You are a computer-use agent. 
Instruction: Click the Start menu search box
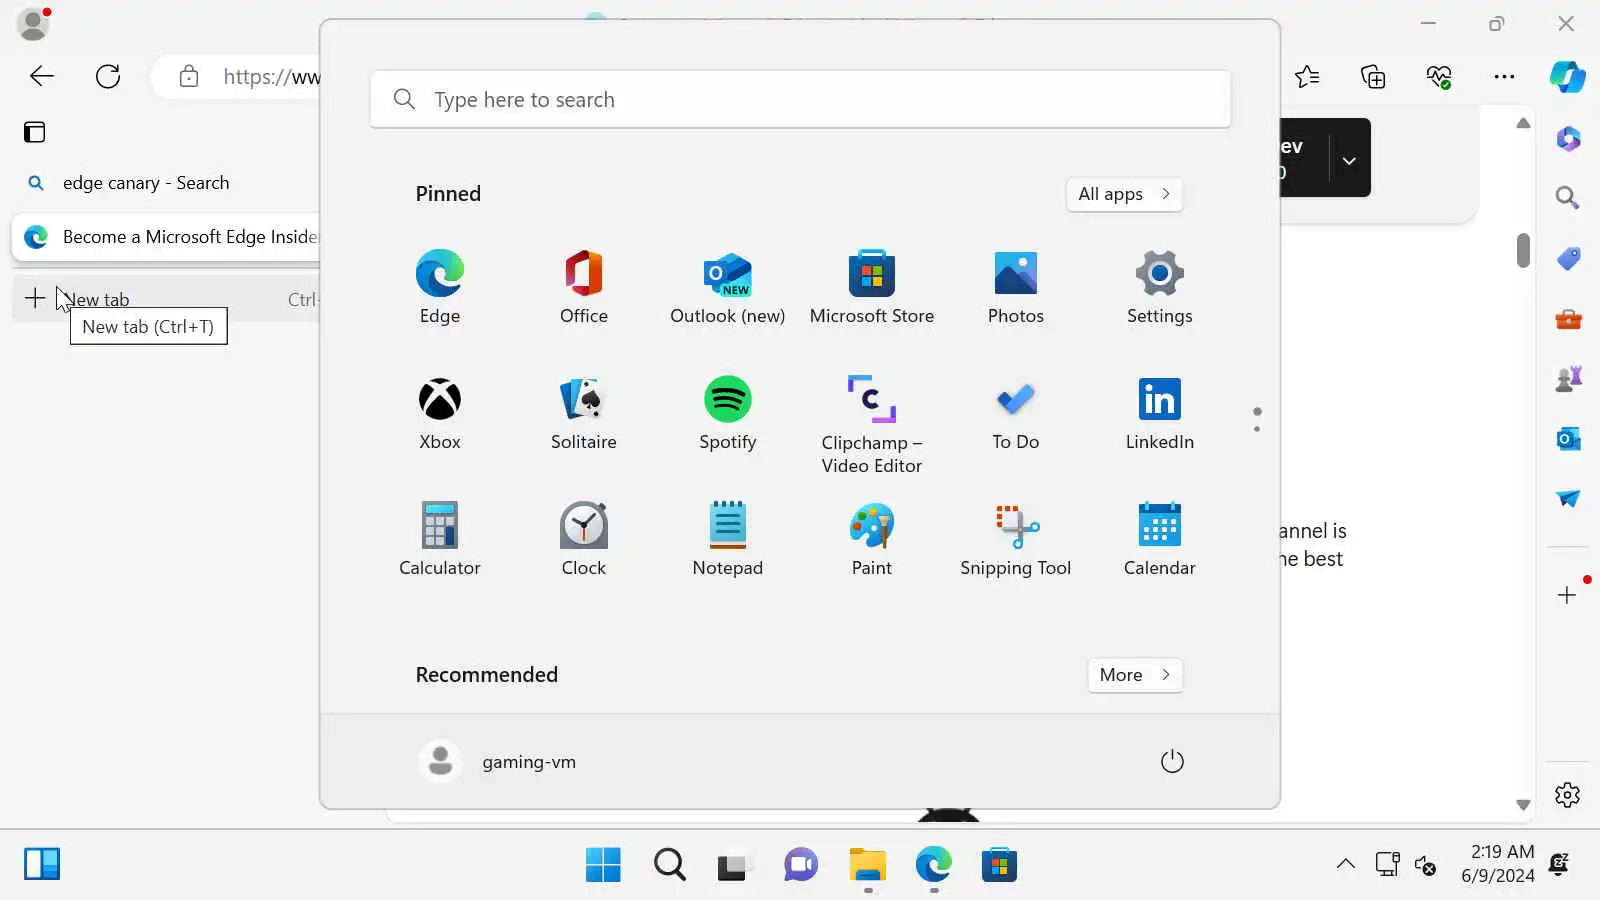[x=800, y=99]
